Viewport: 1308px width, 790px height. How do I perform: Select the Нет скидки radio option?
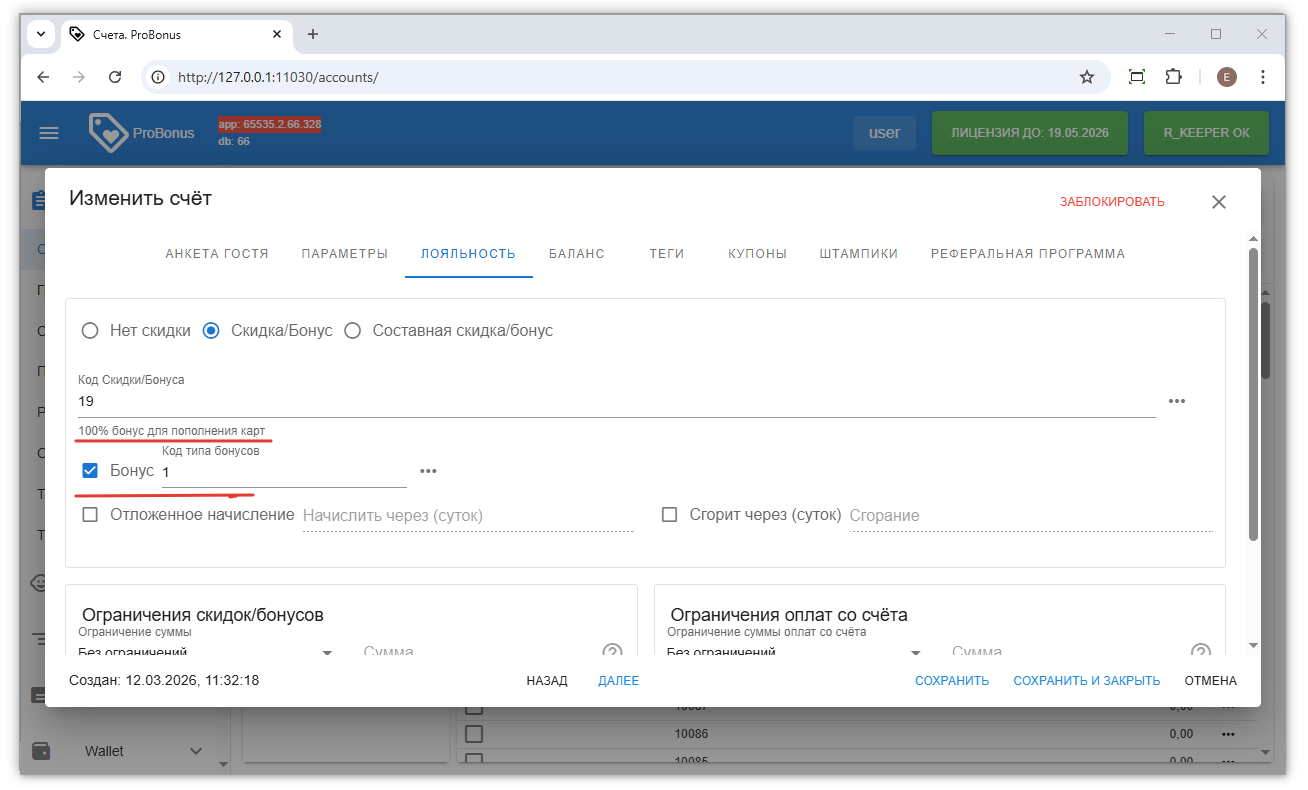point(91,331)
